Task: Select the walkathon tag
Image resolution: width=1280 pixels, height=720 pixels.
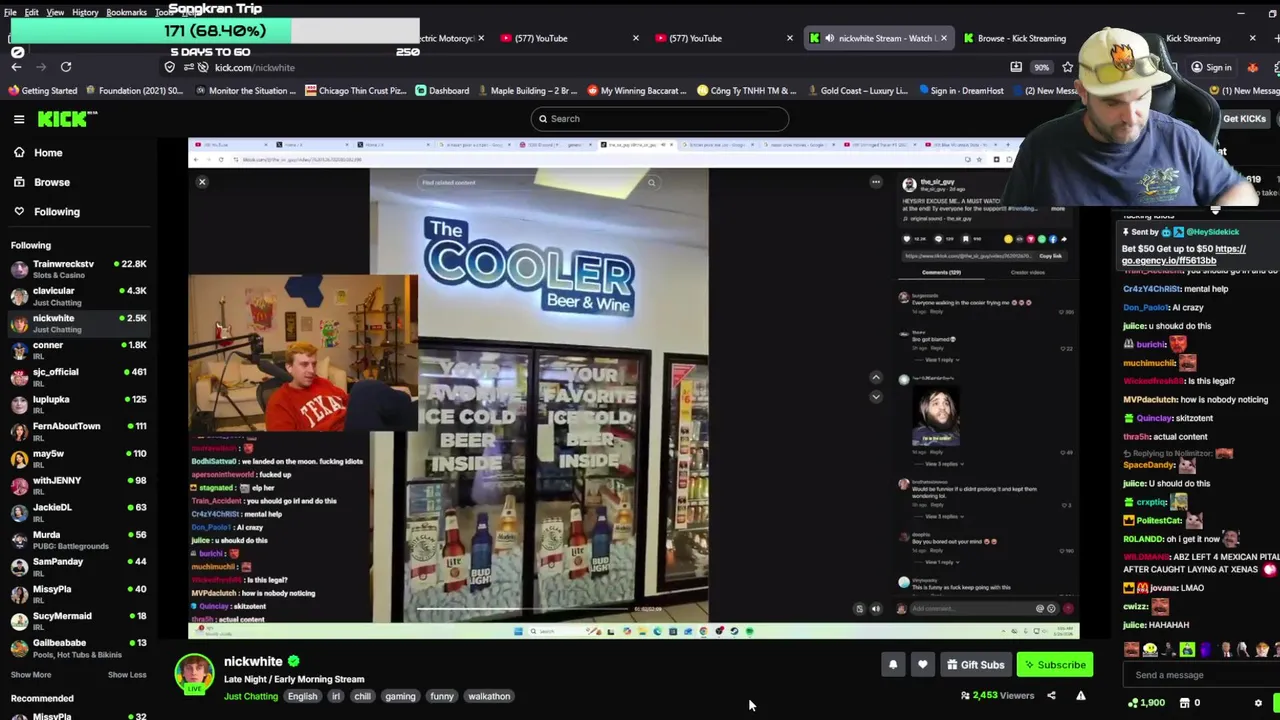Action: pos(489,697)
